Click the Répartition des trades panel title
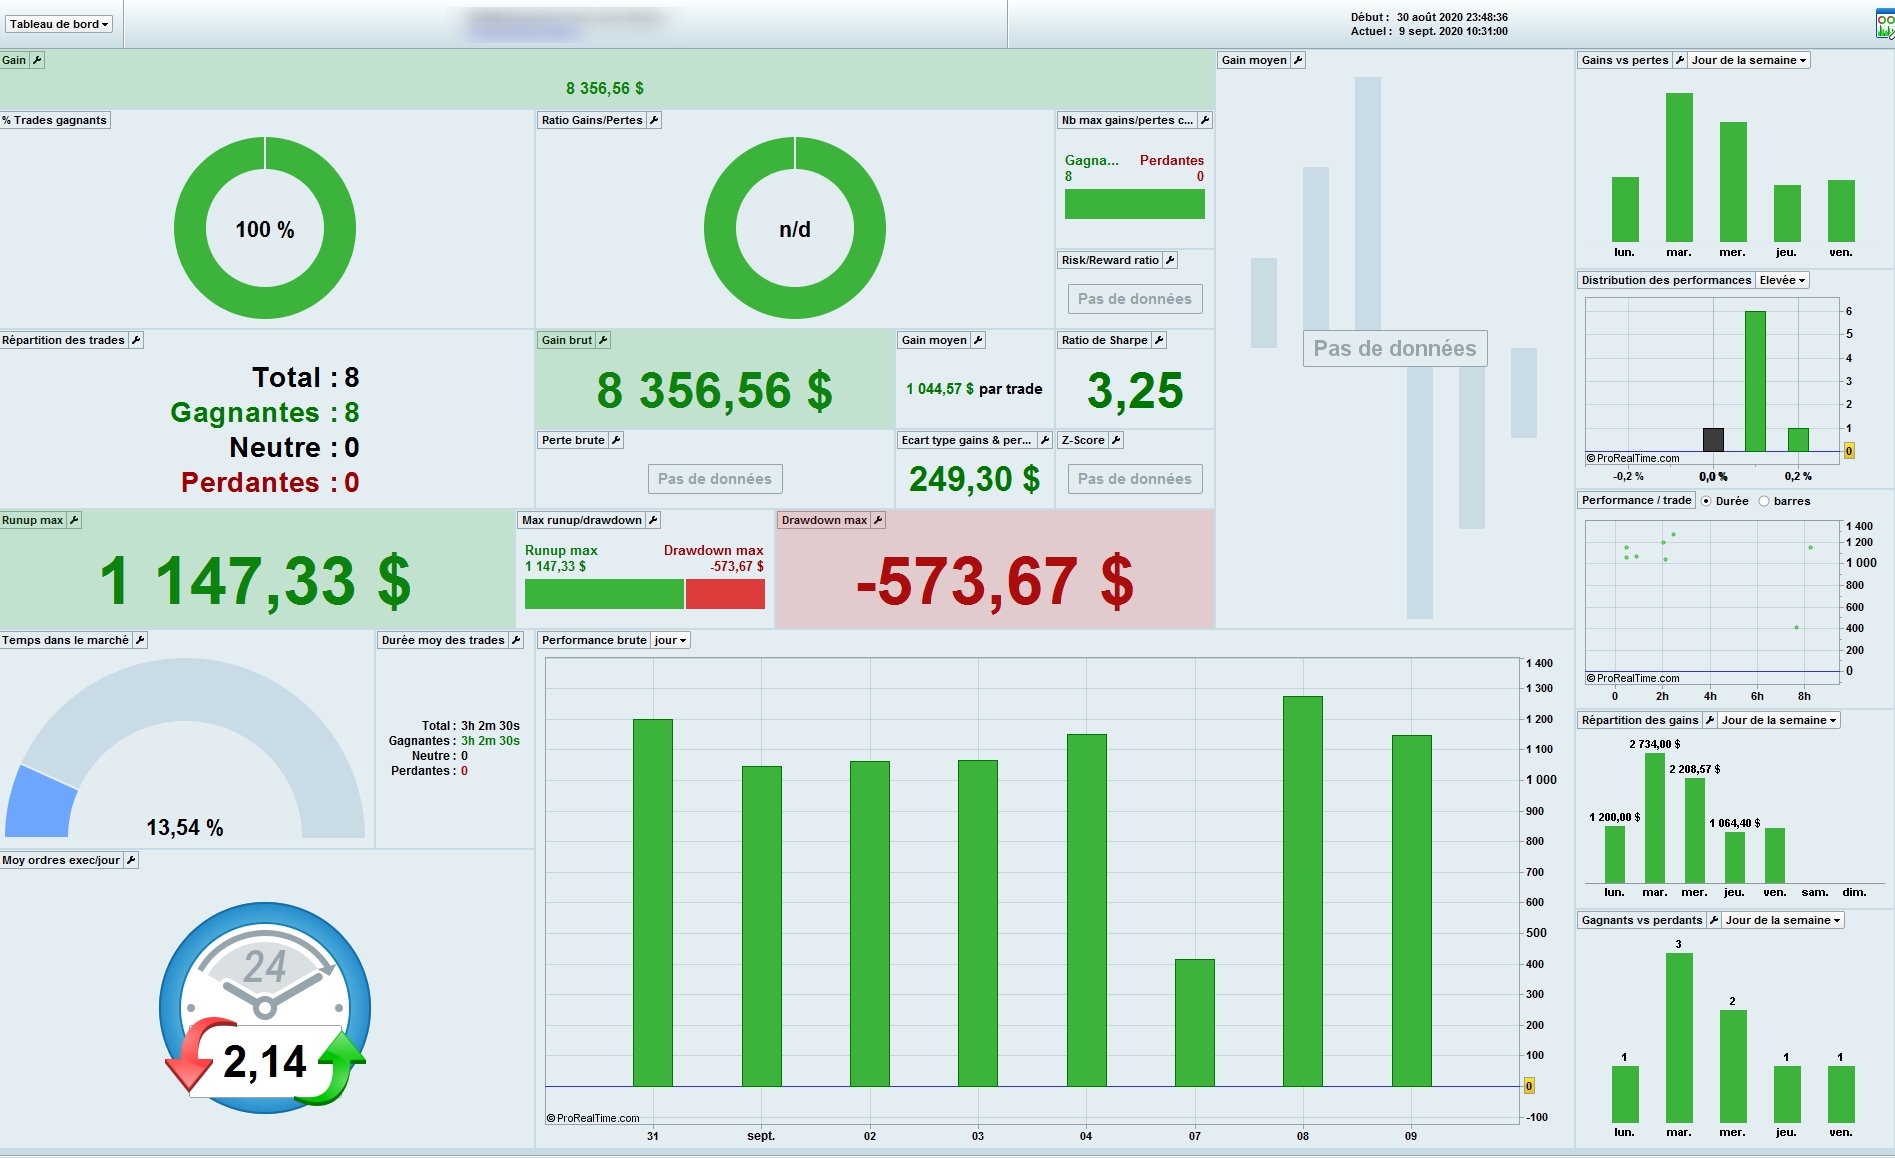Screen dimensions: 1895x1158 point(64,340)
